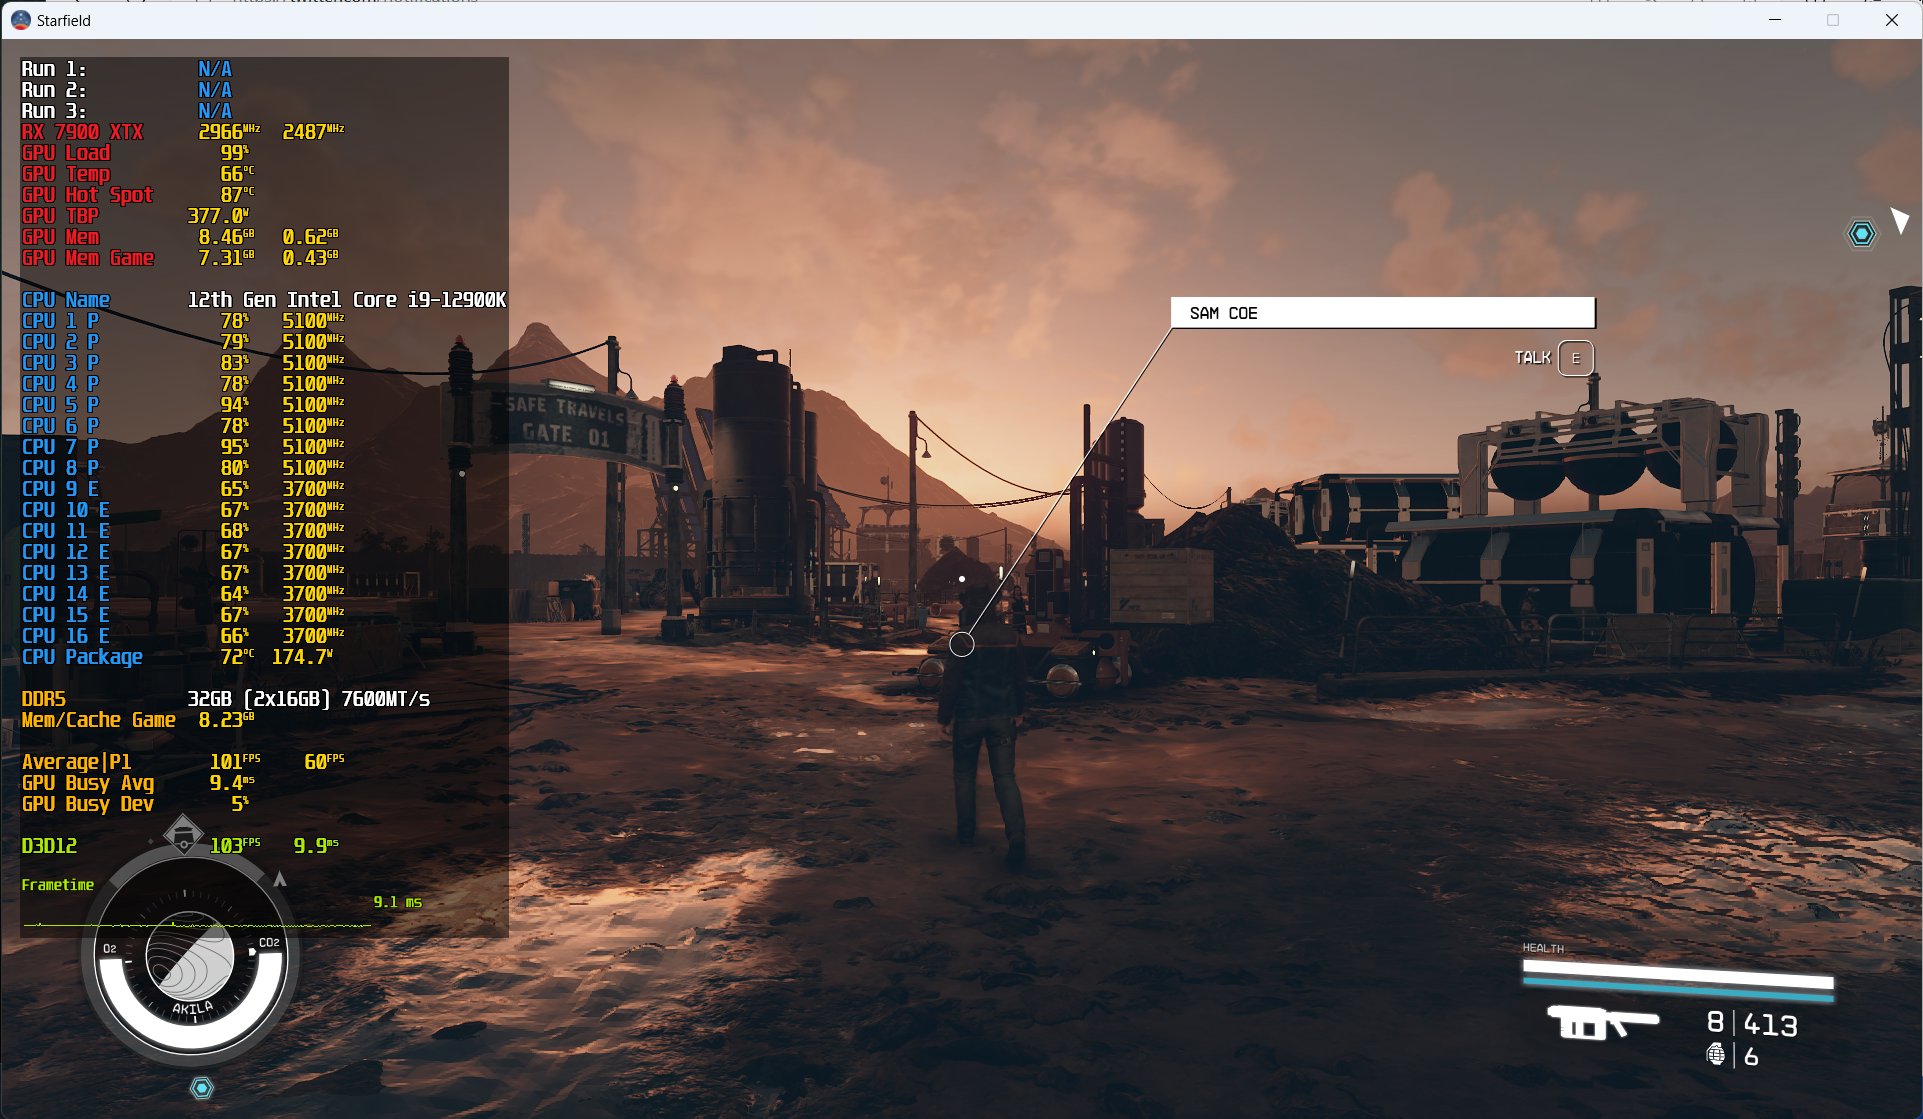Viewport: 1923px width, 1119px height.
Task: Click the hexagon icon below the AKILA watch
Action: (x=202, y=1088)
